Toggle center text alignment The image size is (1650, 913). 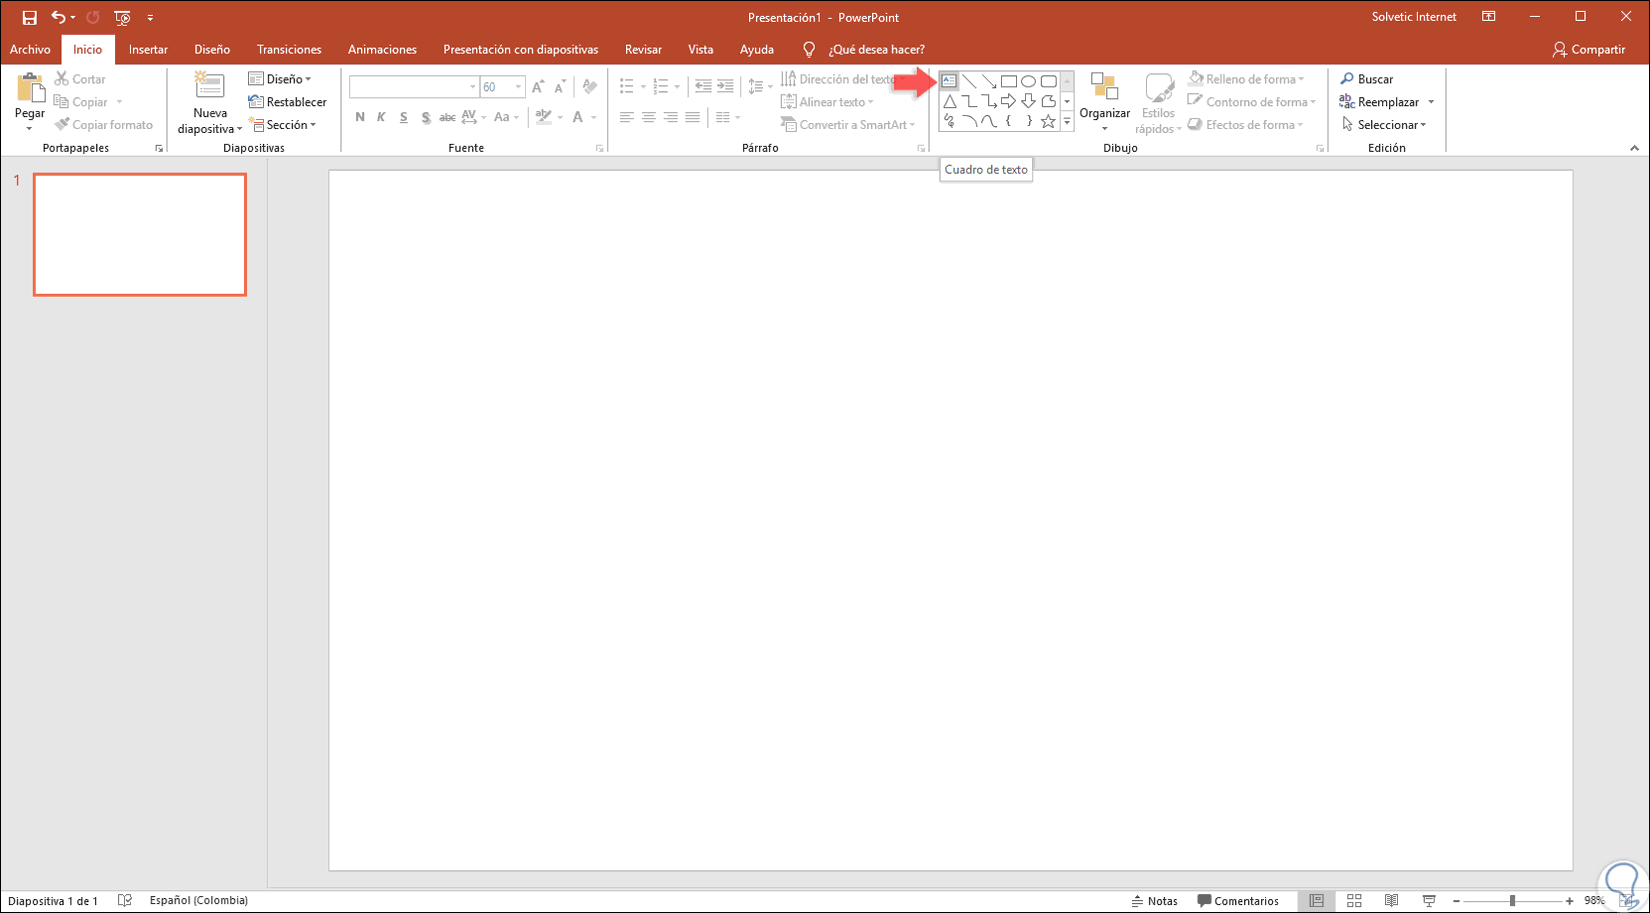(x=648, y=117)
